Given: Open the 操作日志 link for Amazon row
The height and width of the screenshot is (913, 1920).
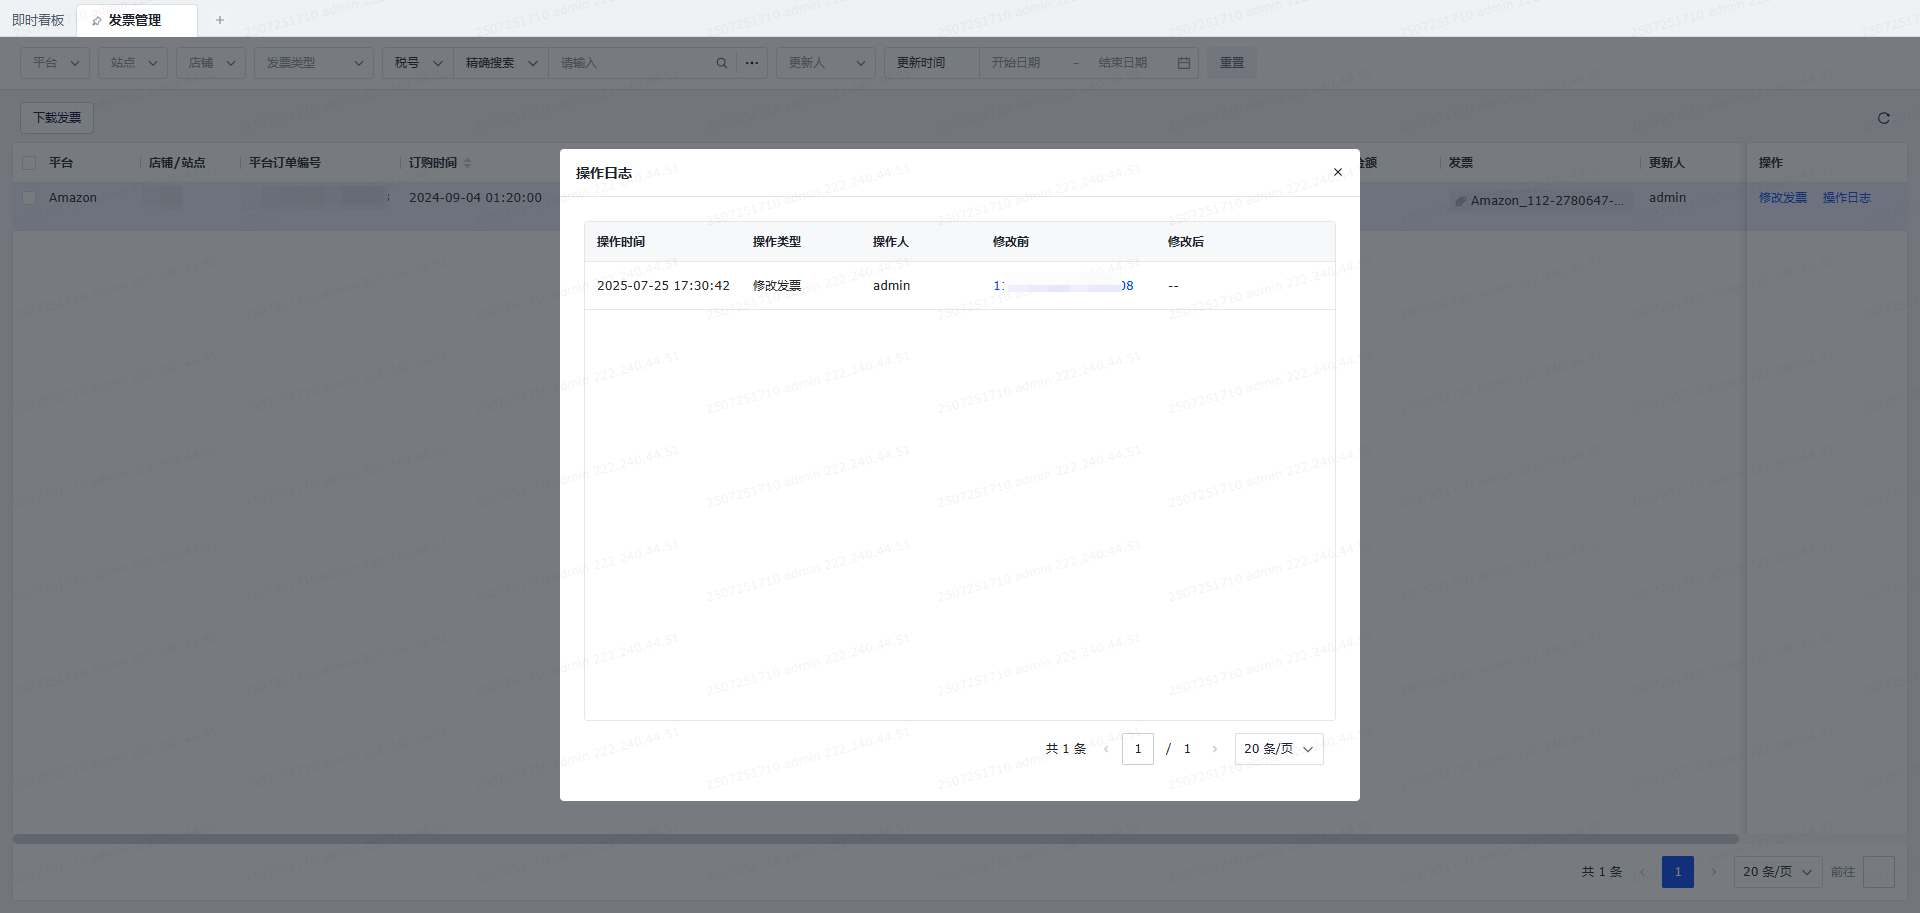Looking at the screenshot, I should coord(1847,198).
